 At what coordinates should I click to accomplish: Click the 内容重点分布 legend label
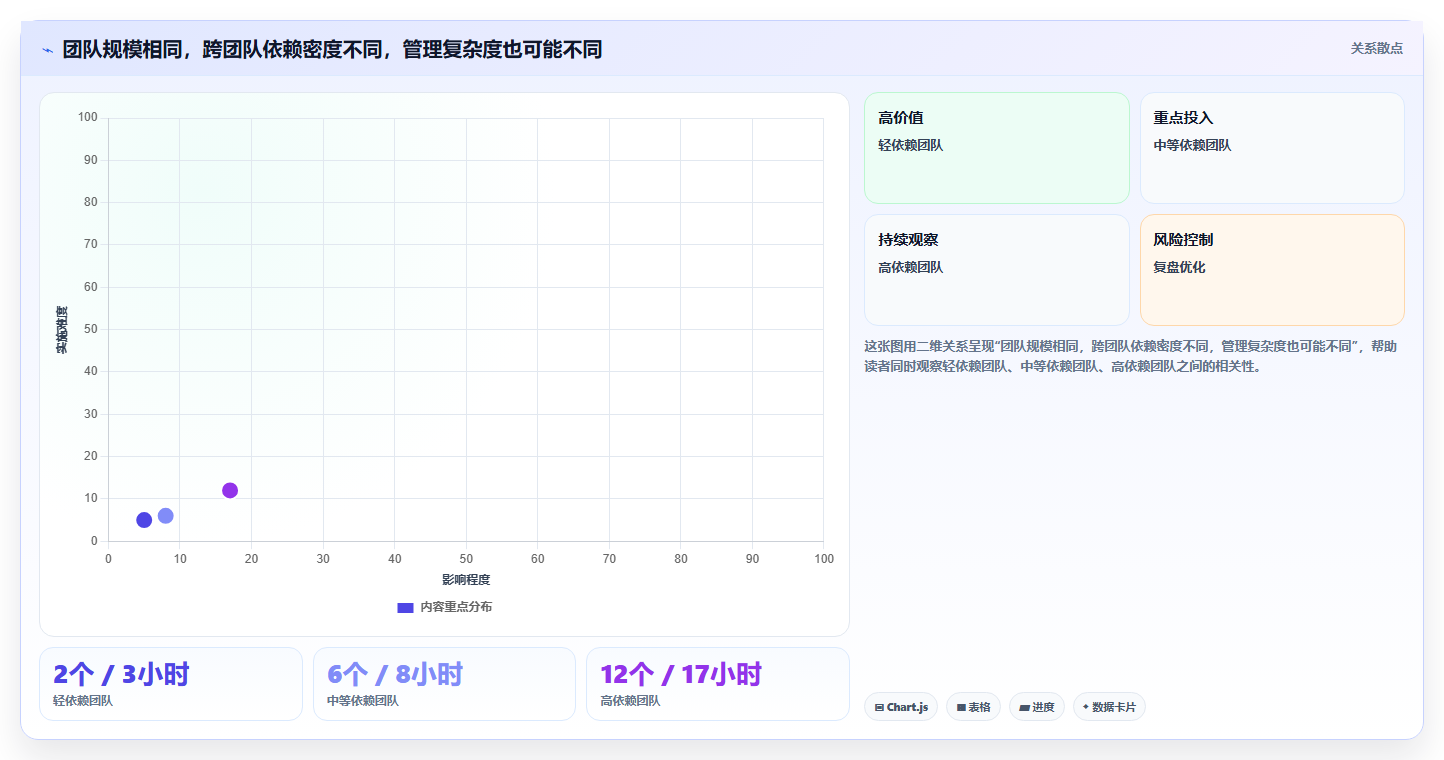pos(456,607)
